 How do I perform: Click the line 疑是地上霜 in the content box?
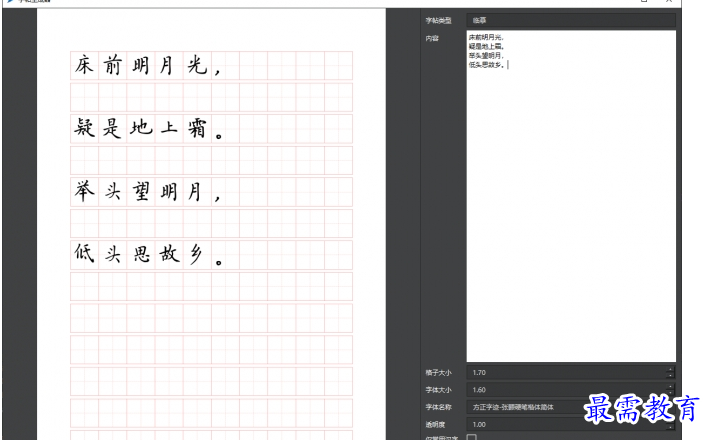tap(485, 47)
